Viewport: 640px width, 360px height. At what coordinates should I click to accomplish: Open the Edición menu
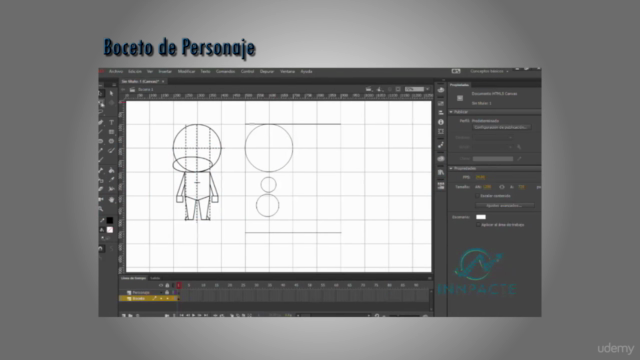tap(135, 71)
